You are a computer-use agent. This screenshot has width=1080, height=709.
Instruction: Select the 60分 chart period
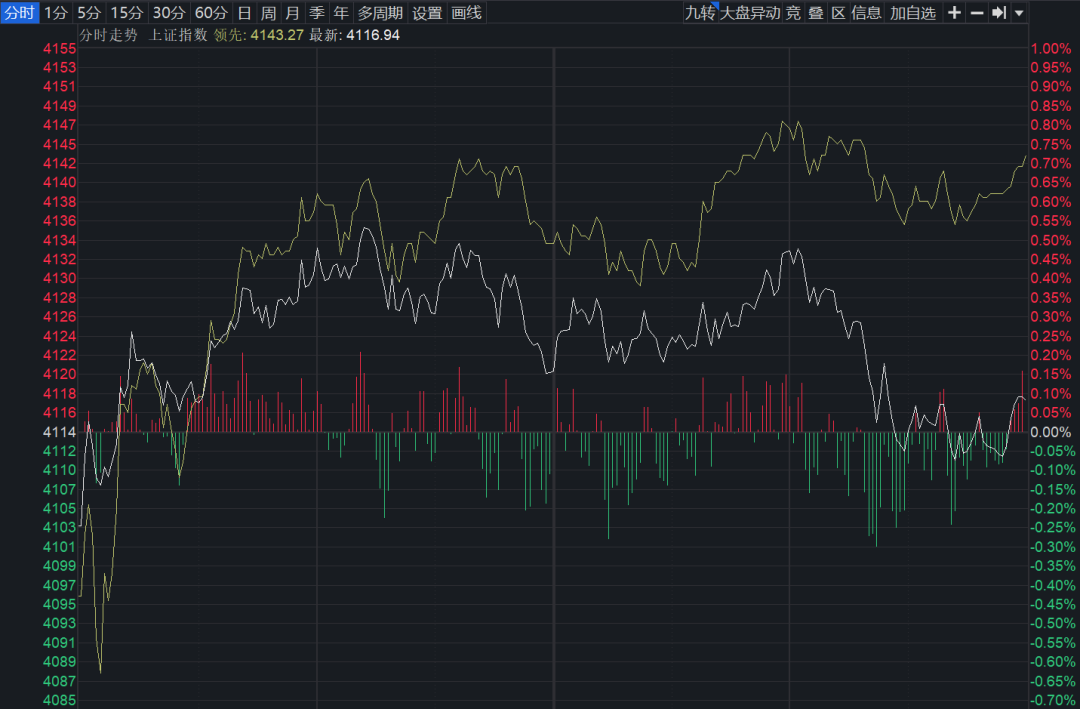tap(211, 13)
